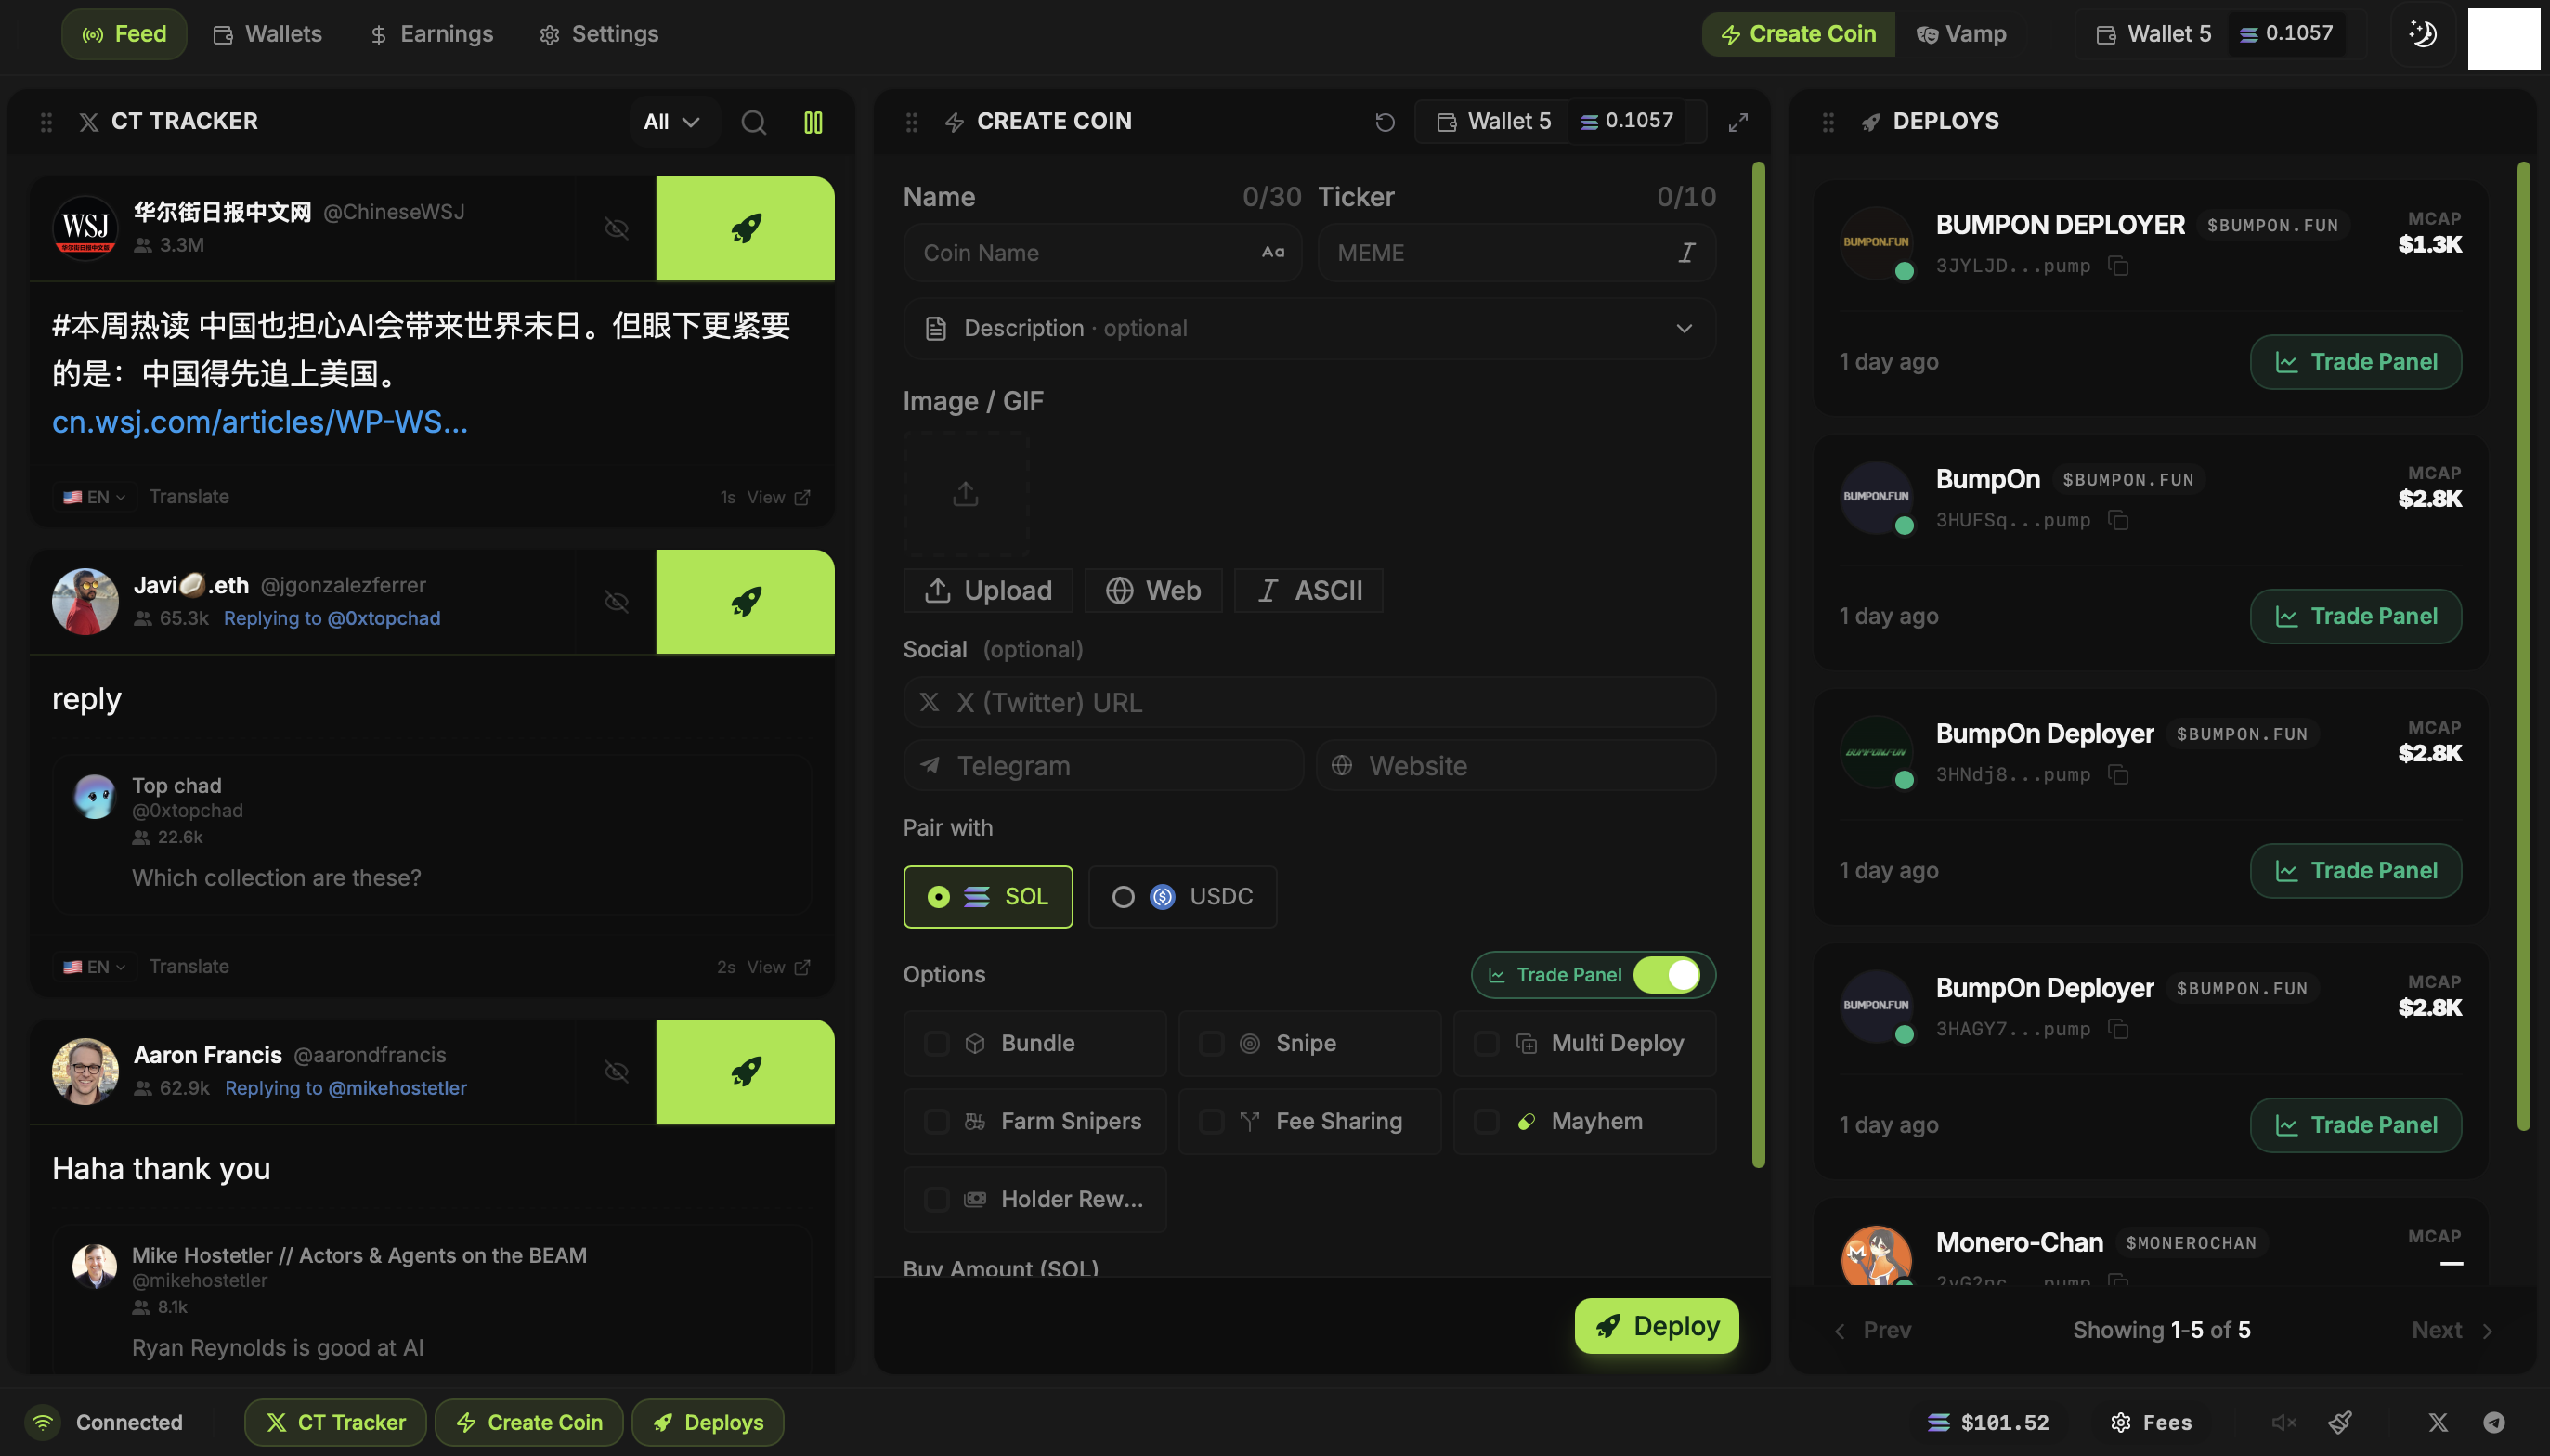Hide the Aaron Francis tweet
The height and width of the screenshot is (1456, 2550).
[x=616, y=1071]
